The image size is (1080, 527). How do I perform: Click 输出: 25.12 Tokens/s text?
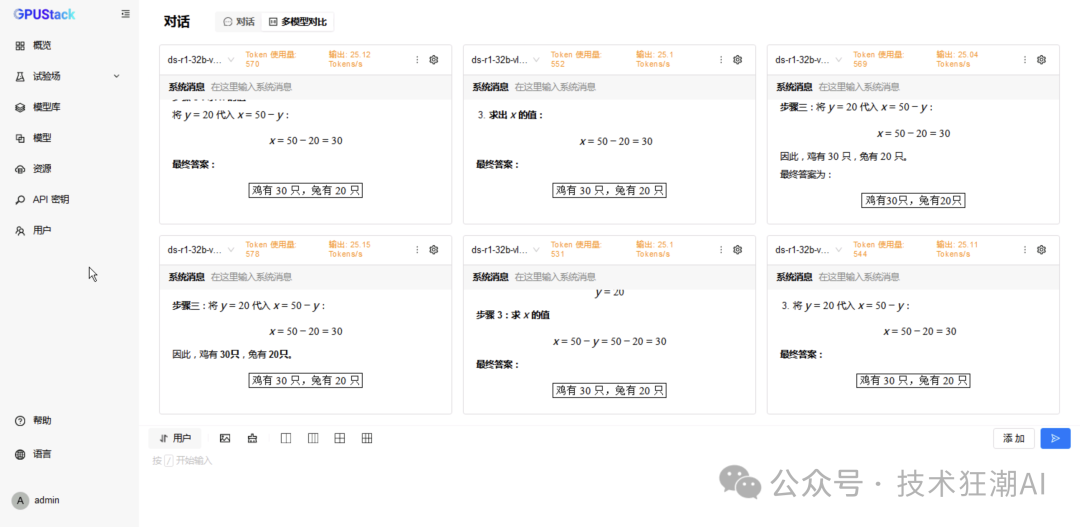pyautogui.click(x=350, y=59)
